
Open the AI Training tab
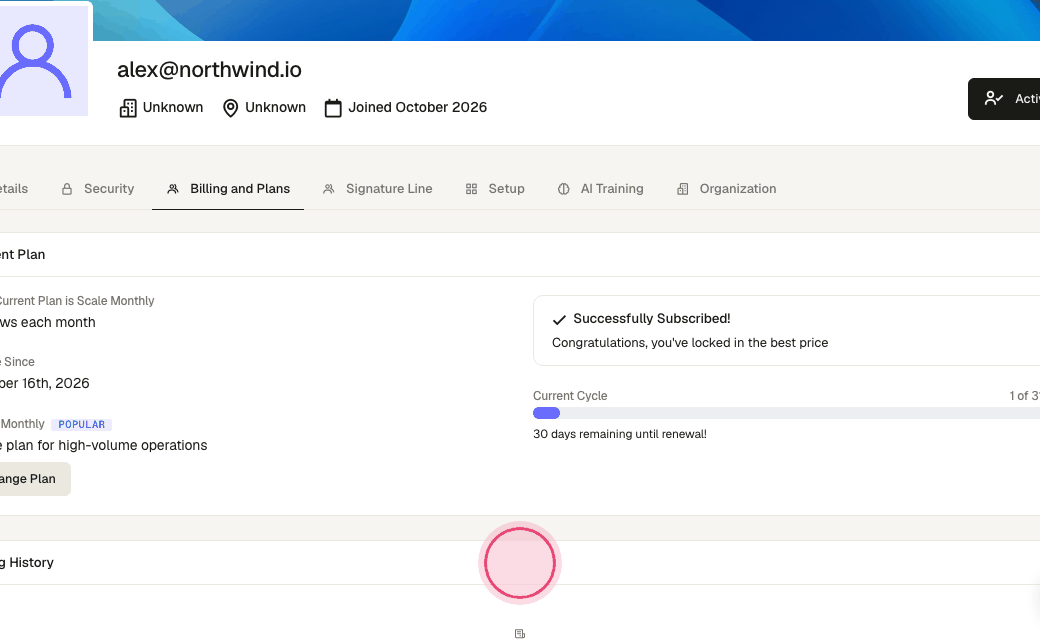coord(600,189)
